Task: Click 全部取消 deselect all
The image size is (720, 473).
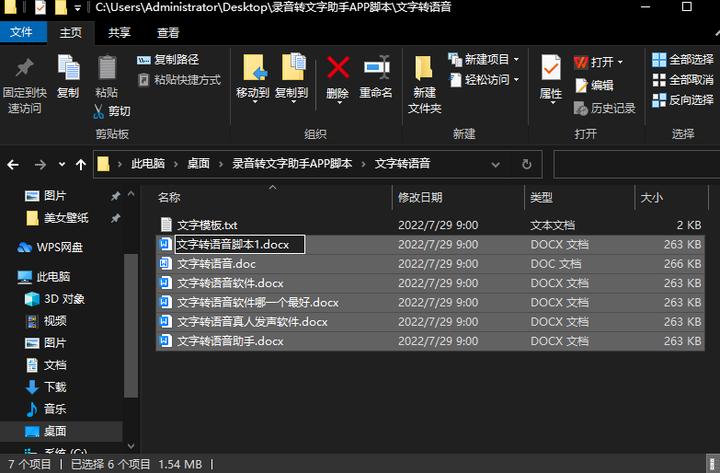Action: point(683,80)
